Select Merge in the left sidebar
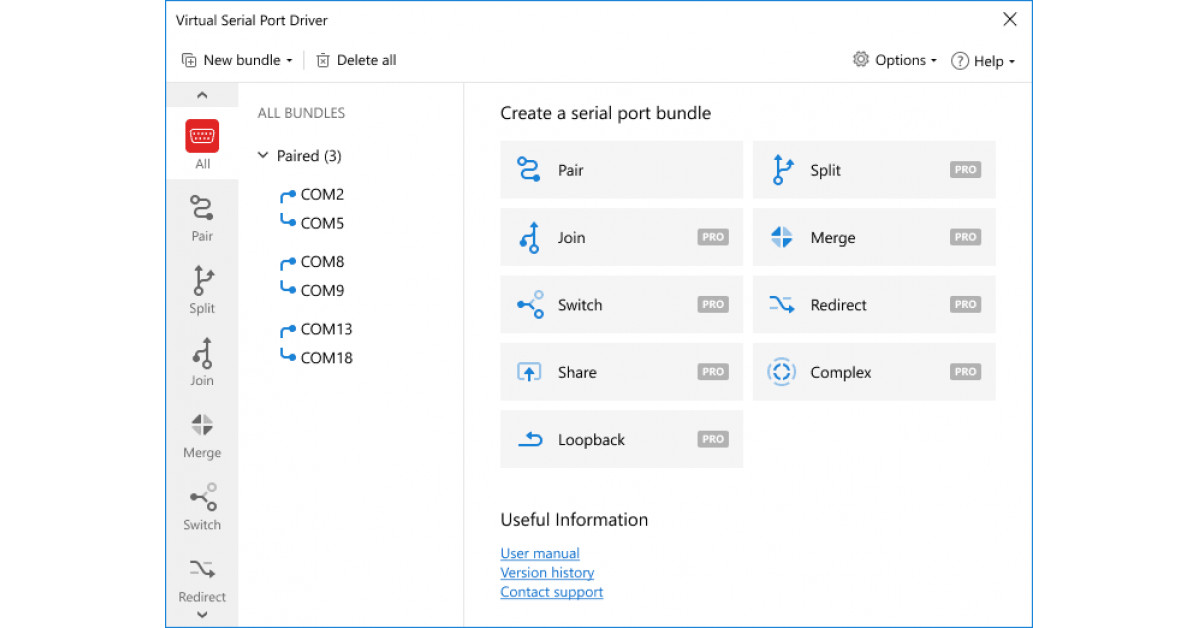Image resolution: width=1200 pixels, height=628 pixels. [x=202, y=434]
